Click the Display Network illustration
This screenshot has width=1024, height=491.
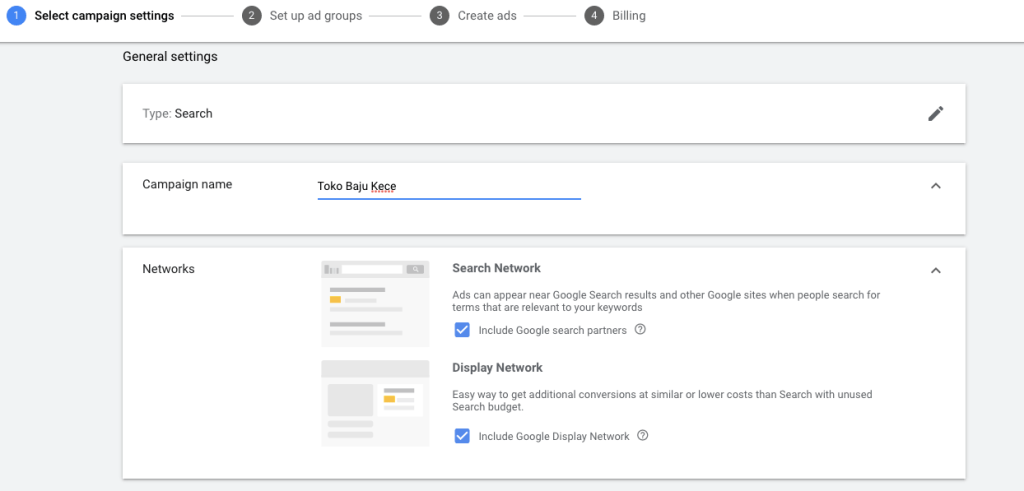click(375, 403)
